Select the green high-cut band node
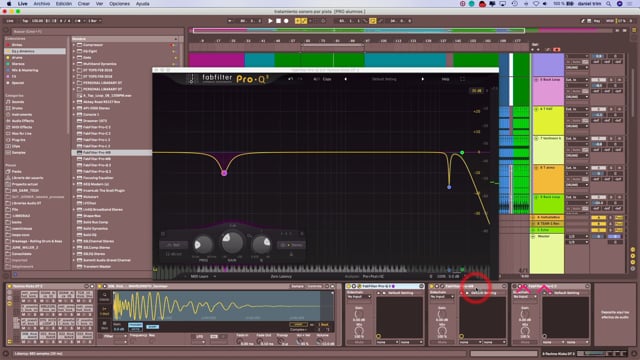 pyautogui.click(x=462, y=153)
